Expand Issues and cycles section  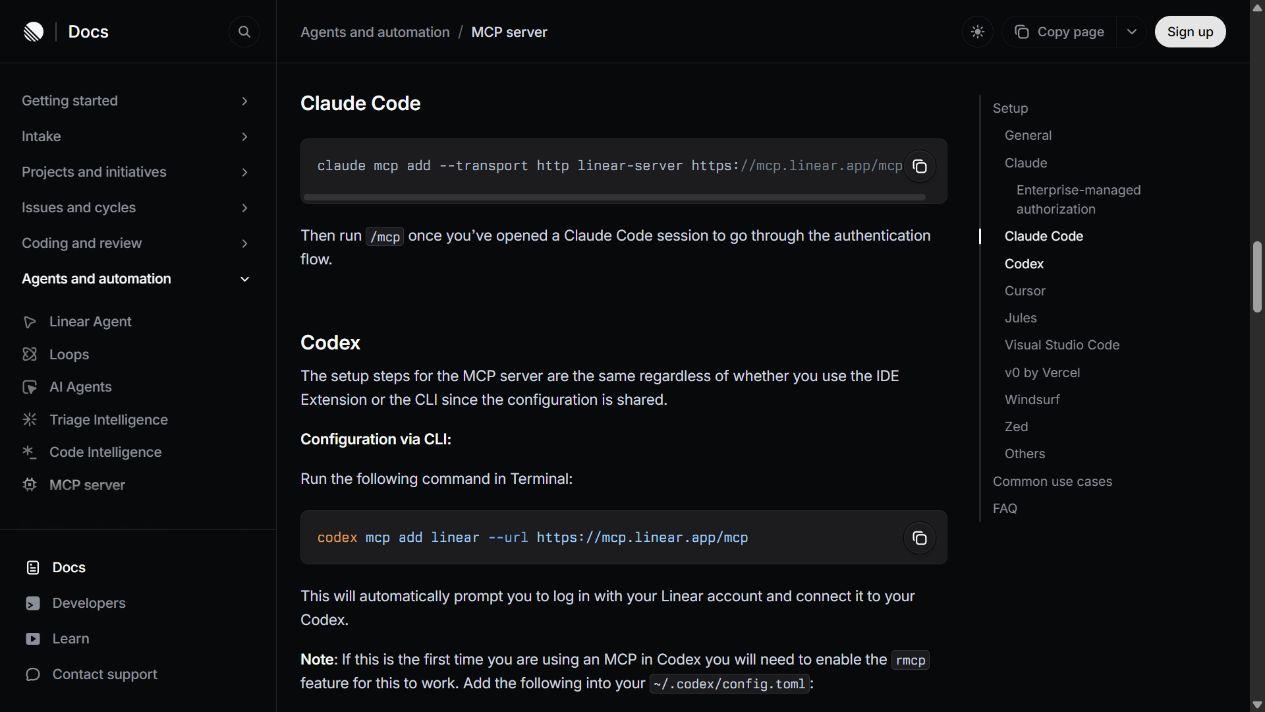(136, 208)
